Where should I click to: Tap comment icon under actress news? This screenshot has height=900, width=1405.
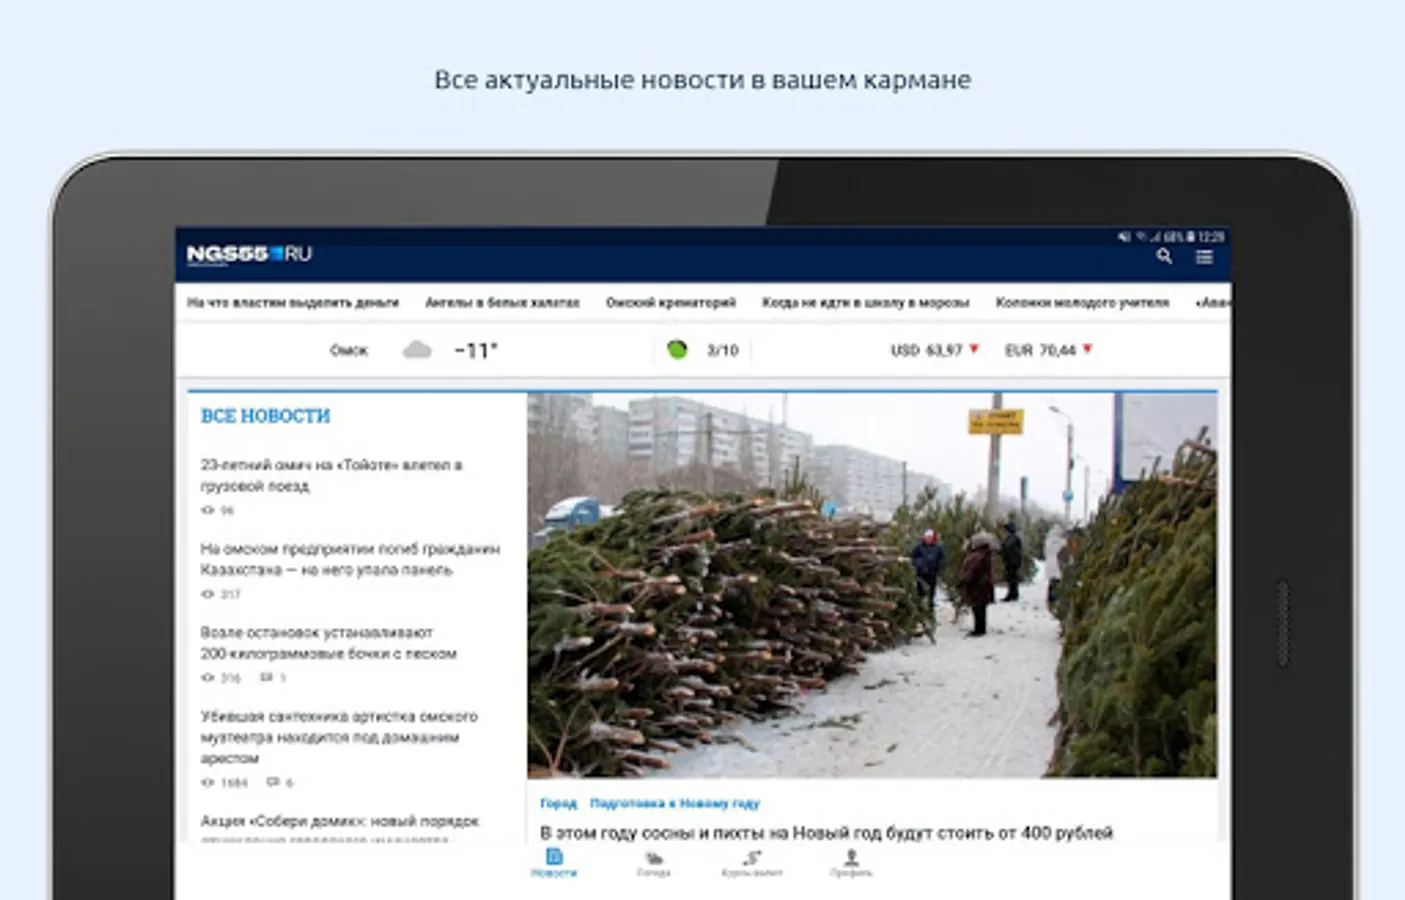pyautogui.click(x=273, y=782)
